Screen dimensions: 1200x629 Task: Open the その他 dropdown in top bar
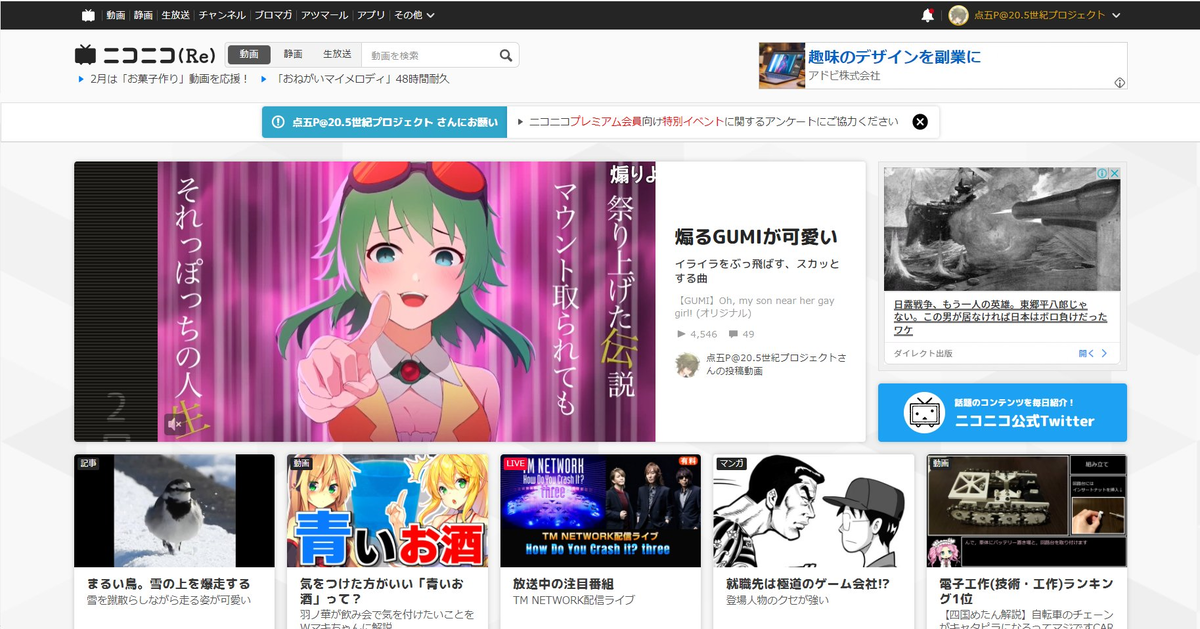coord(414,15)
